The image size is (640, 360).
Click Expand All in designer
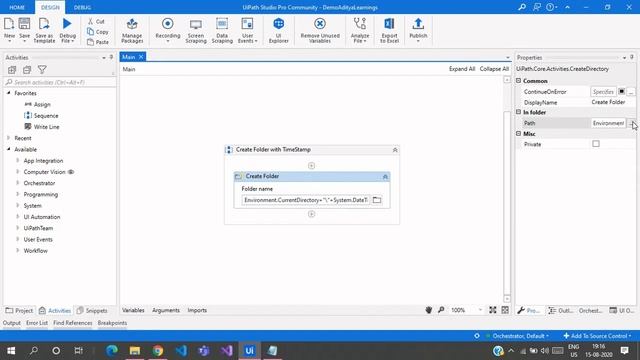click(x=462, y=69)
